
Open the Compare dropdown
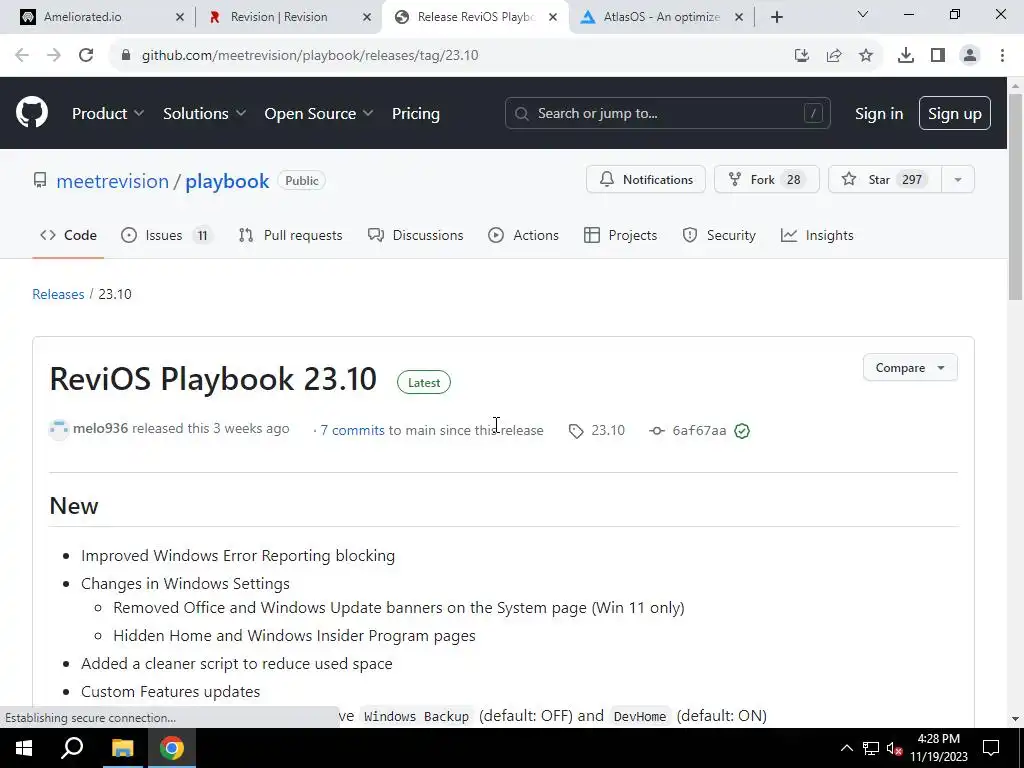910,368
